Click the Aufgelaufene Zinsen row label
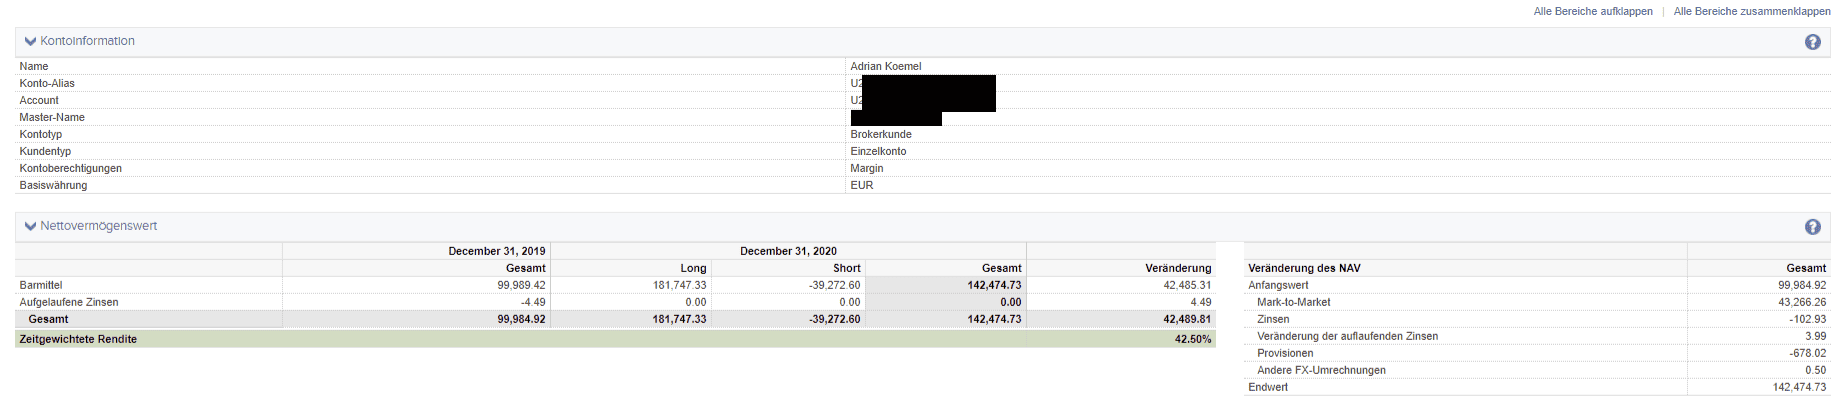1842x405 pixels. coord(69,303)
